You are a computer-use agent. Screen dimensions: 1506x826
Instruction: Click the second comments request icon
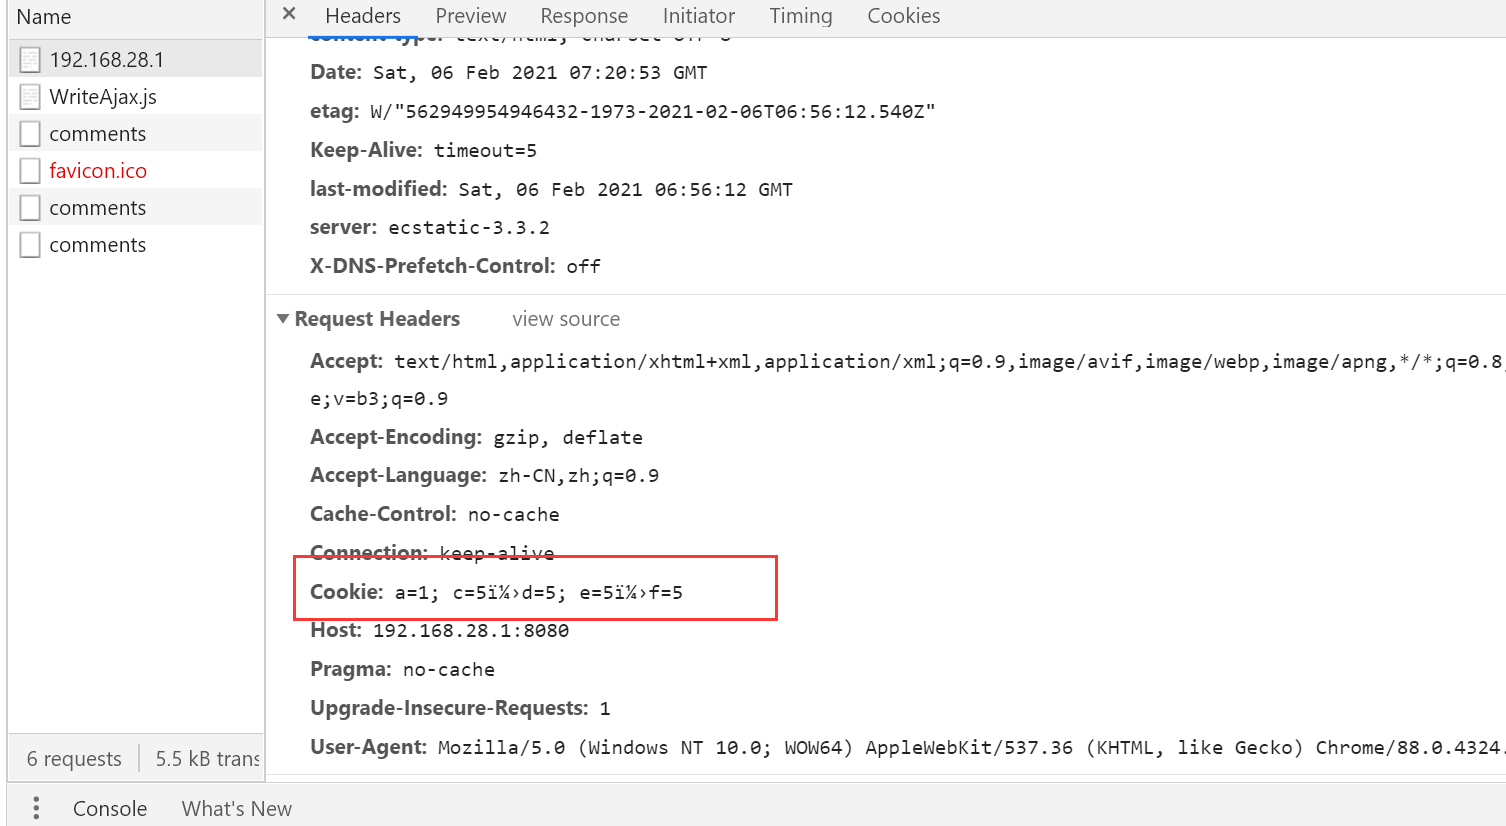click(30, 208)
